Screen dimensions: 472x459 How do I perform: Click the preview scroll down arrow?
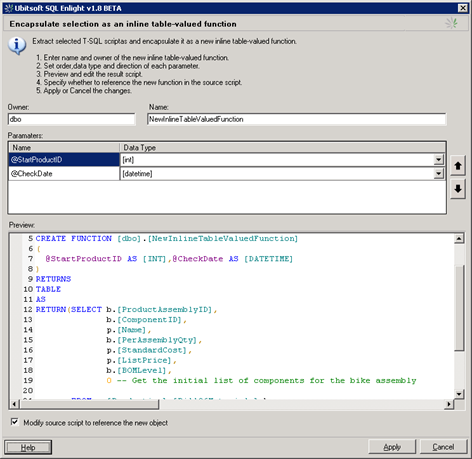coord(459,394)
